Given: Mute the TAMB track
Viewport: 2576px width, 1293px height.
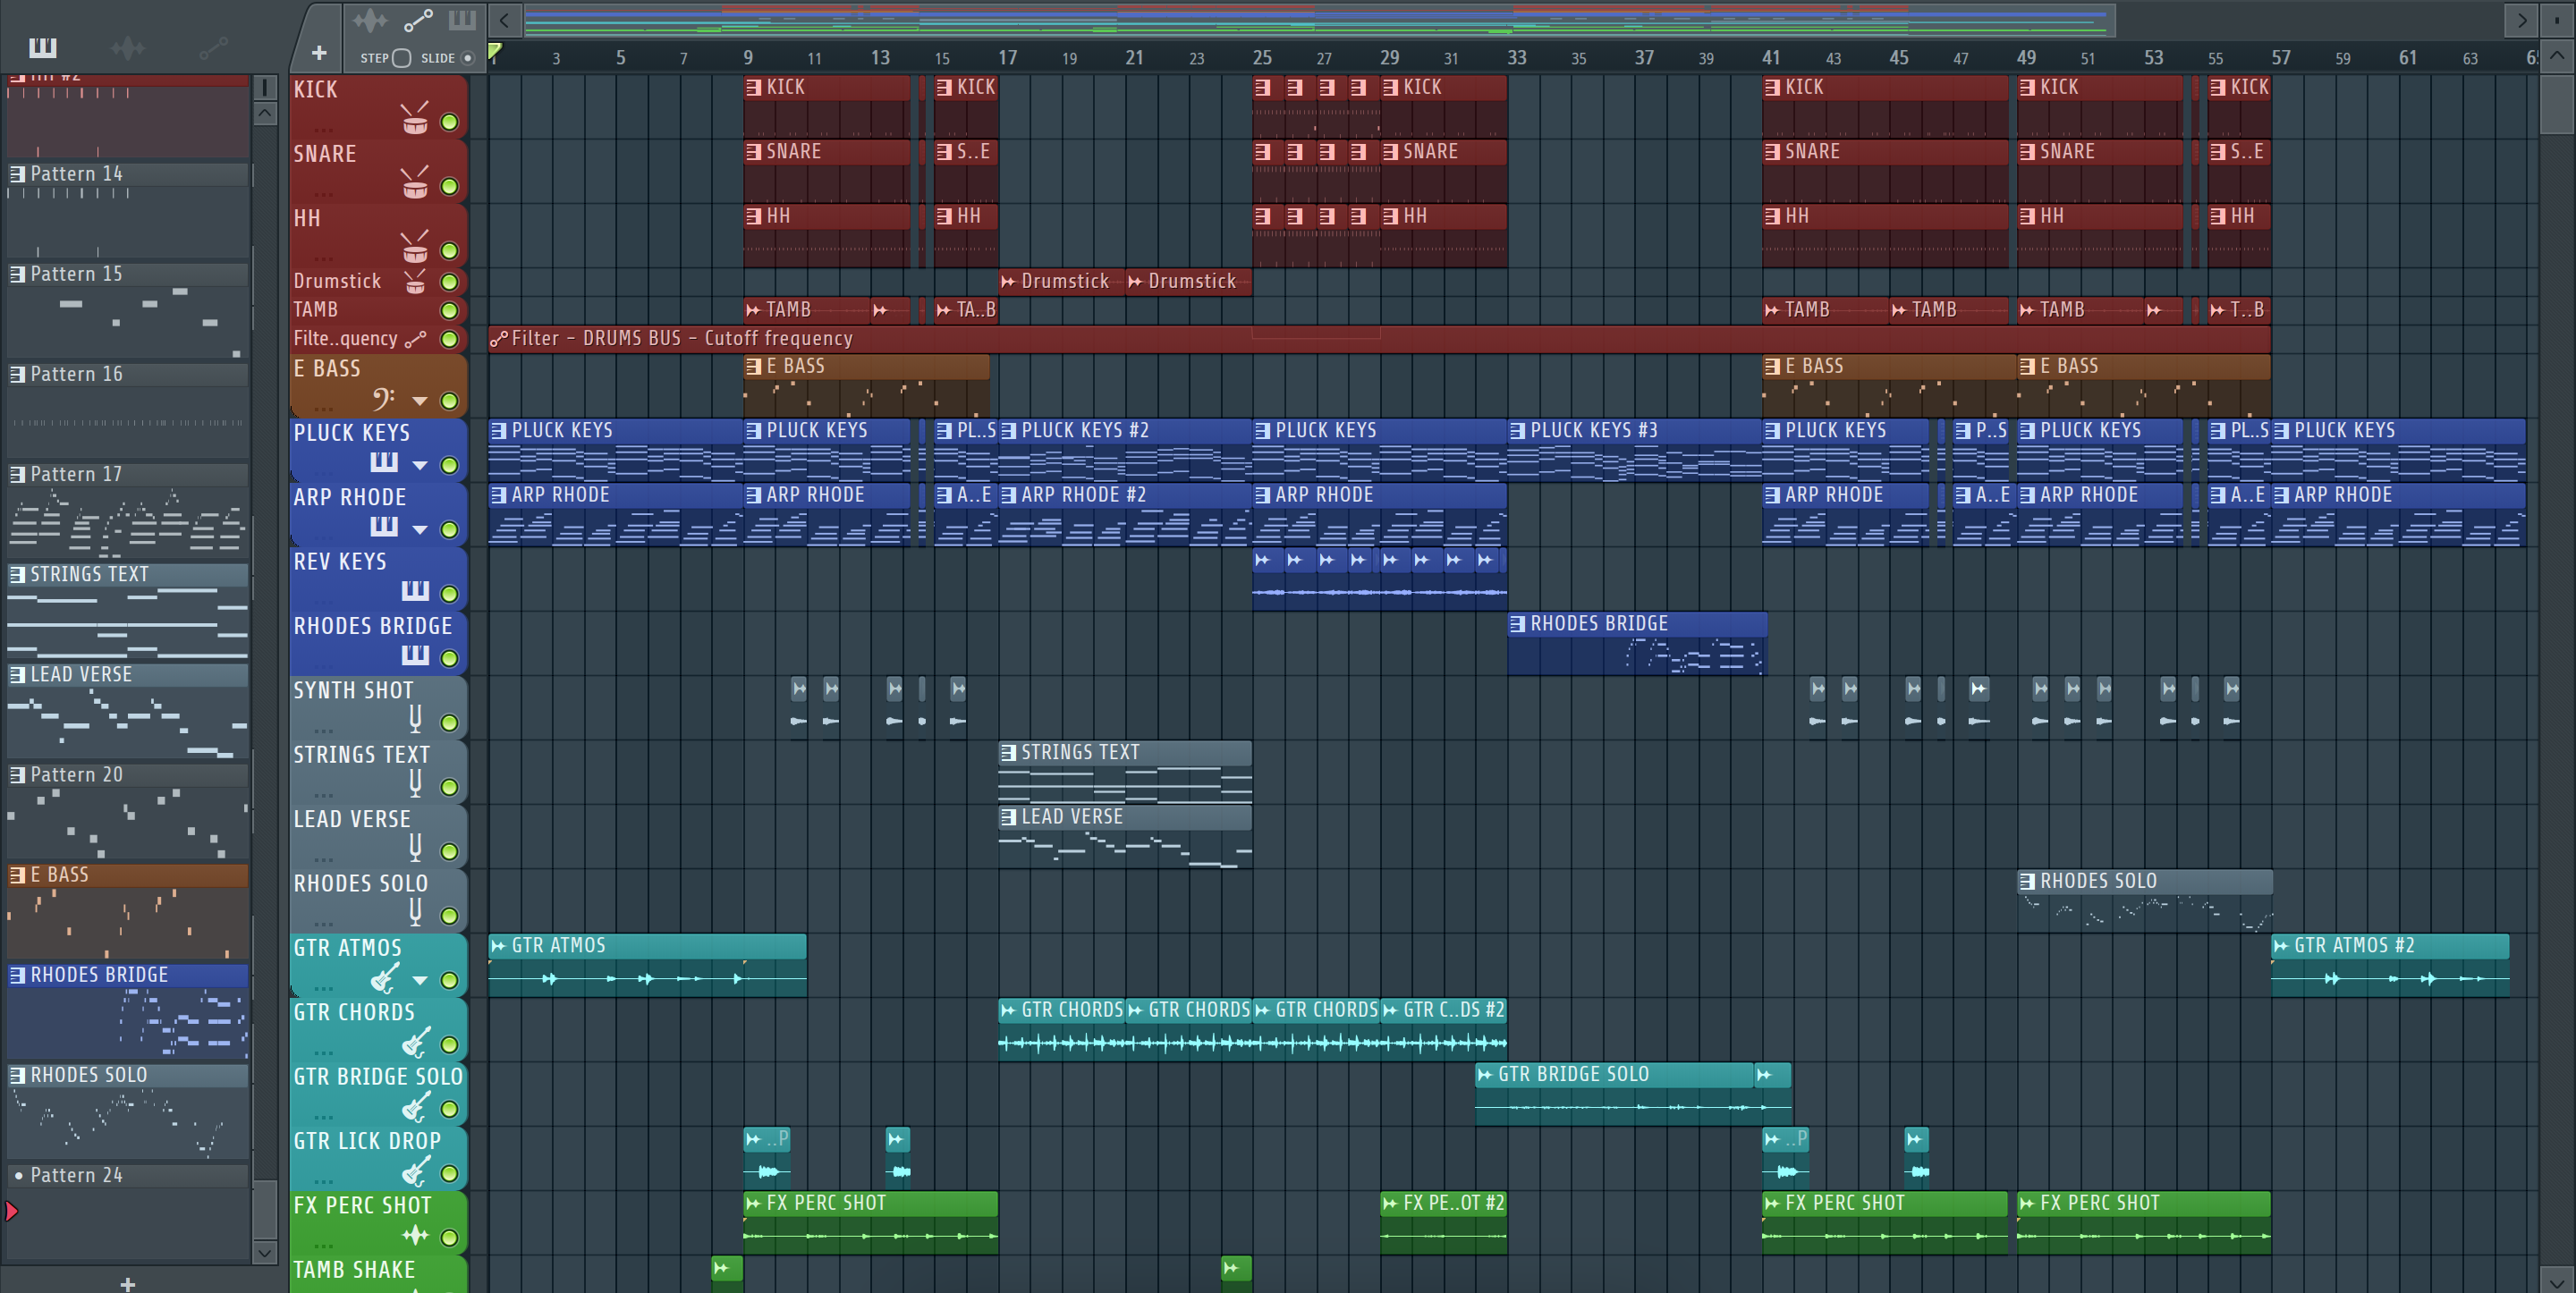Looking at the screenshot, I should coord(450,310).
